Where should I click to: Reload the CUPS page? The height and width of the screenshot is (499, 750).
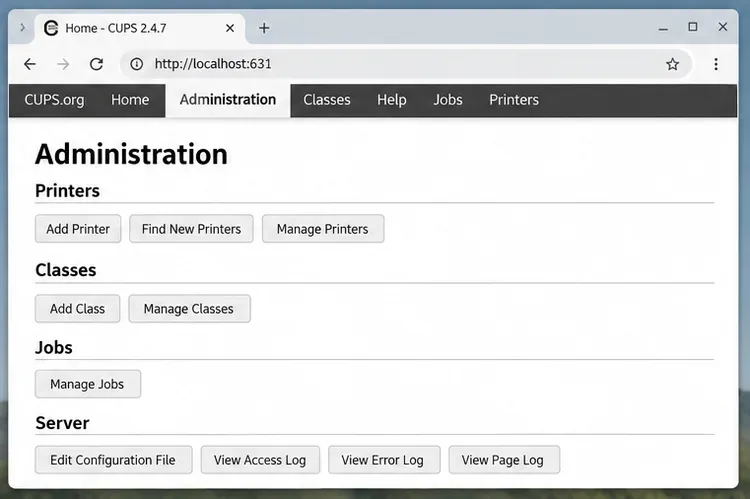97,64
